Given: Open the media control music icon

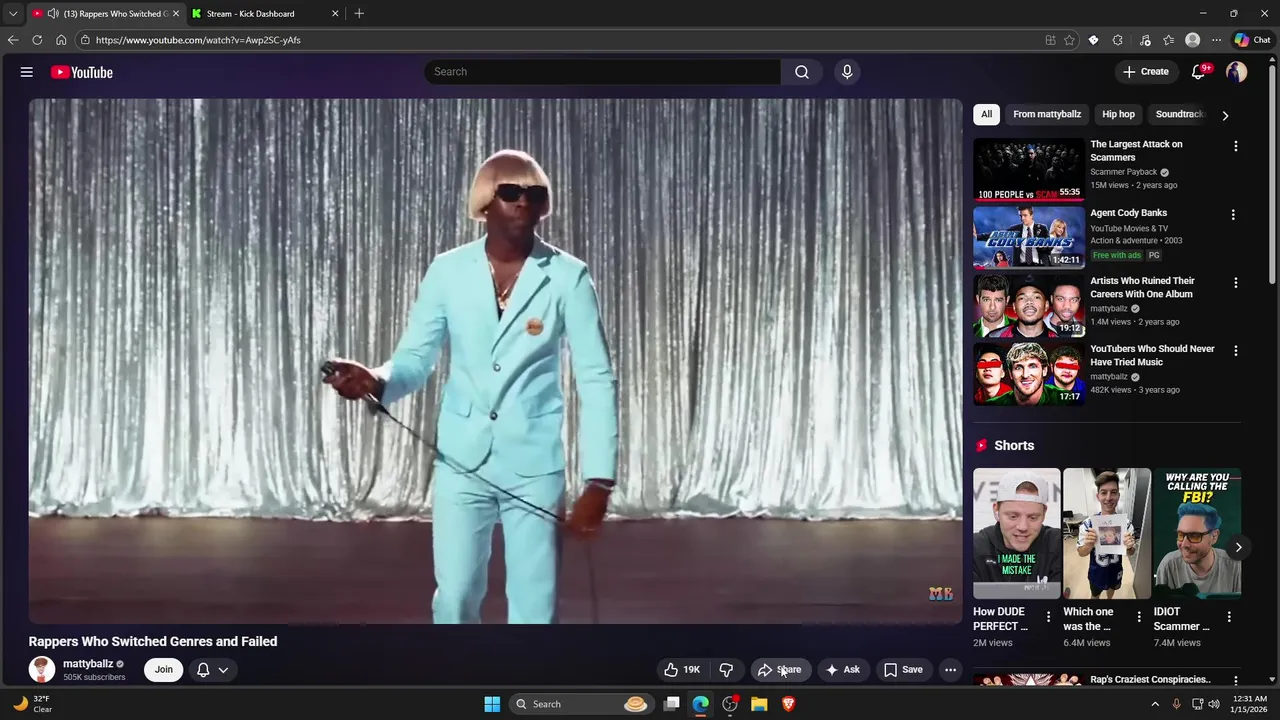Looking at the screenshot, I should [x=1144, y=40].
